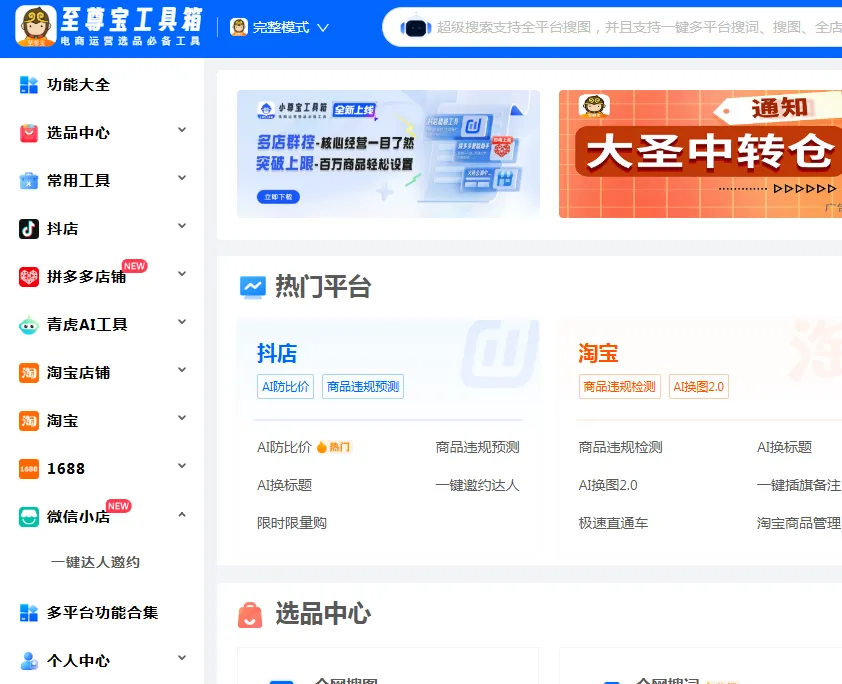
Task: Click the 立即下载 button on banner
Action: point(278,197)
